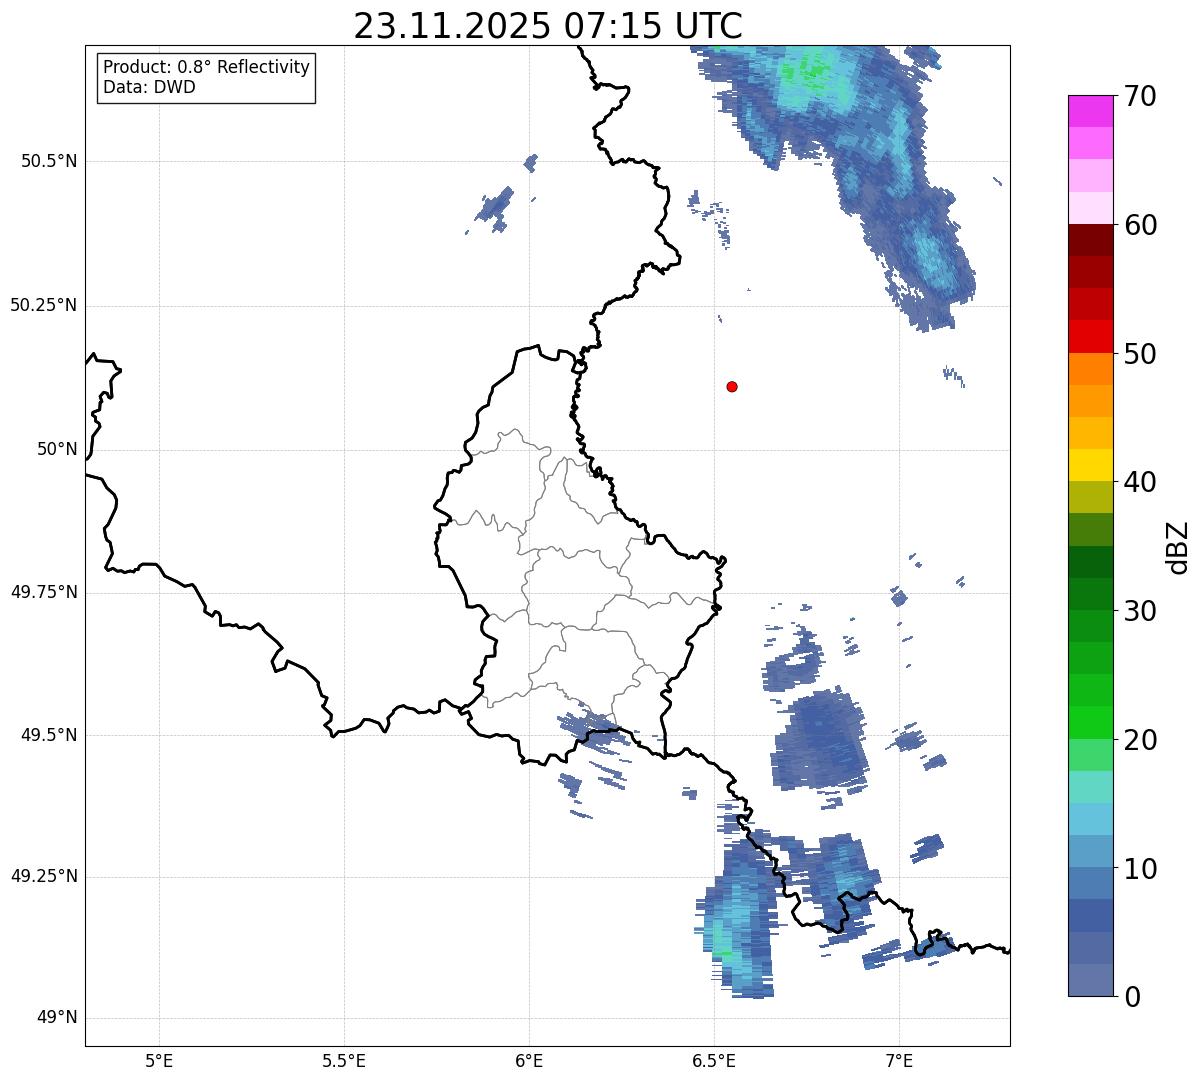
Task: Pick the bottom grey-blue swatch at 0 dBZ
Action: click(1091, 980)
